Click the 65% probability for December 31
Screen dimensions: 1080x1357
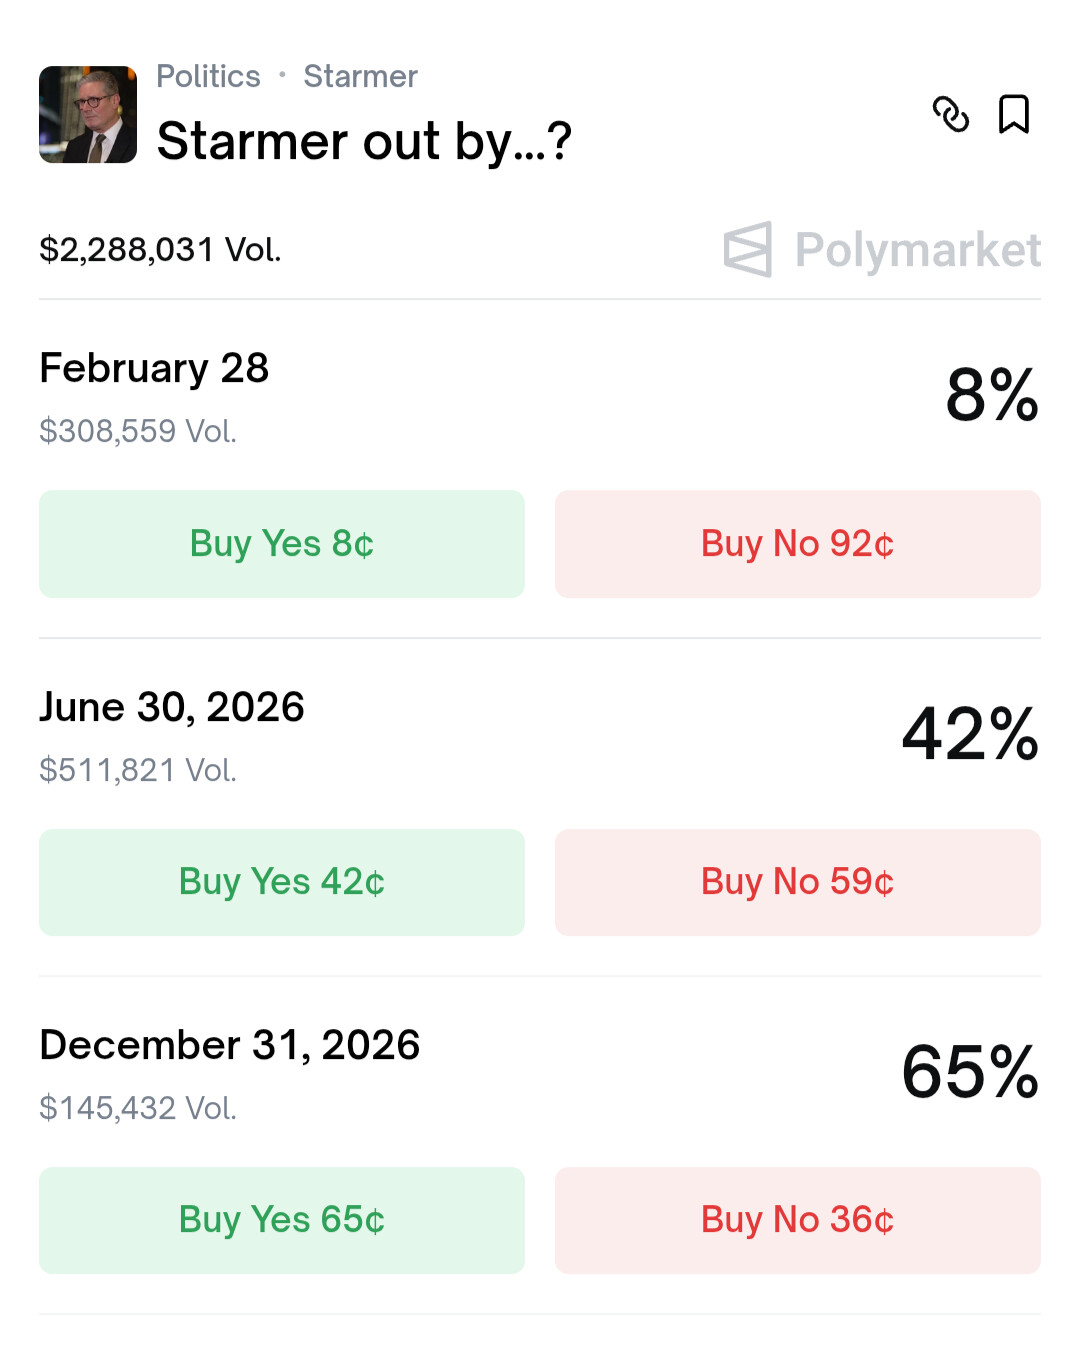[969, 1072]
